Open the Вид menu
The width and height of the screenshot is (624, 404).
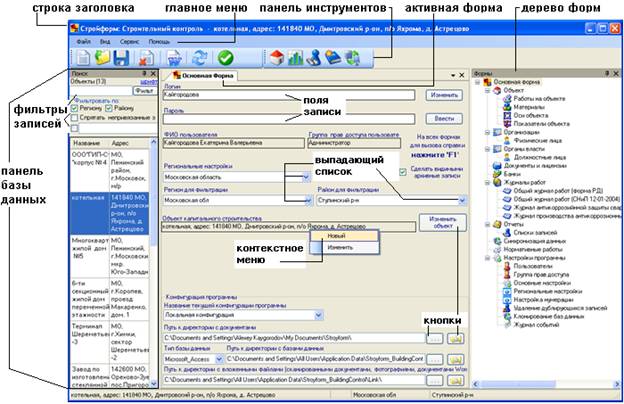coord(105,41)
